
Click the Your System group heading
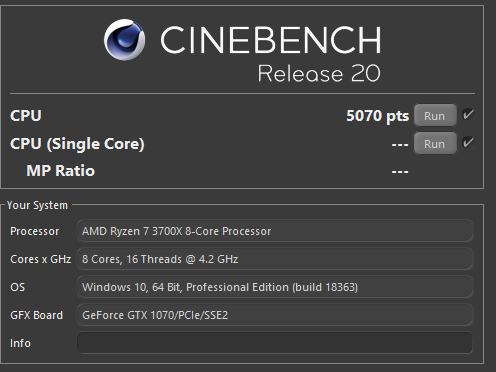coord(37,205)
